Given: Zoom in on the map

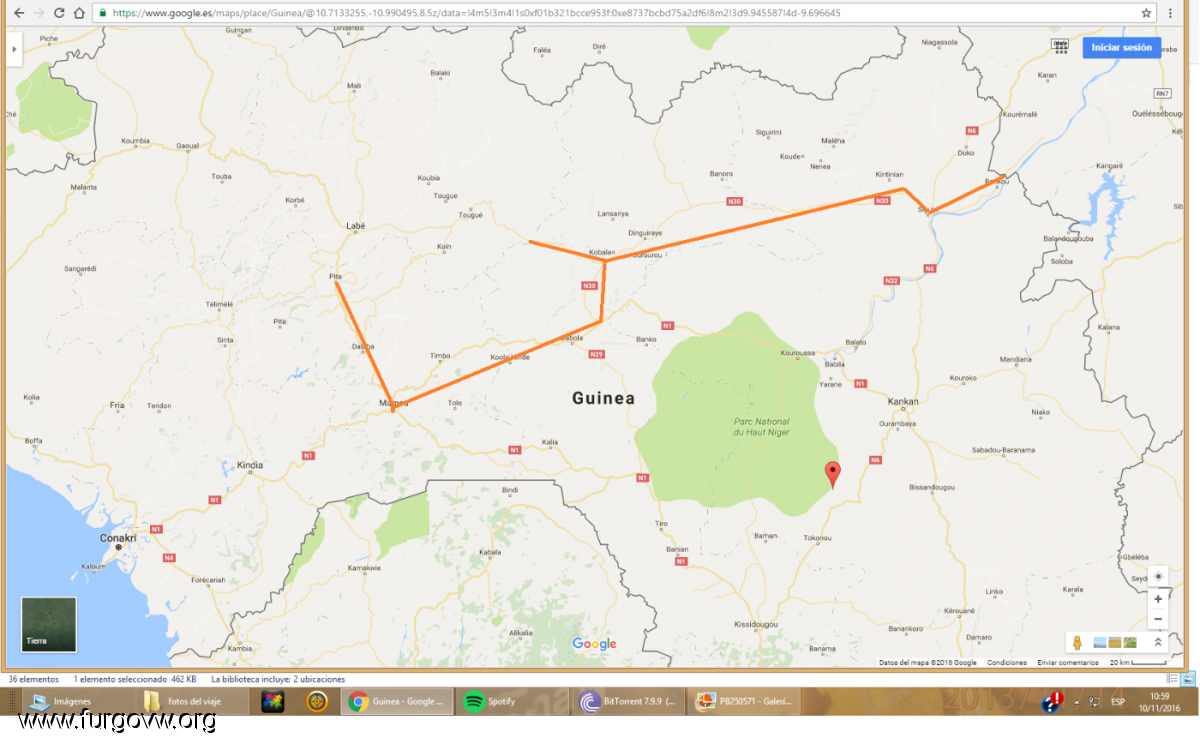Looking at the screenshot, I should click(x=1158, y=599).
